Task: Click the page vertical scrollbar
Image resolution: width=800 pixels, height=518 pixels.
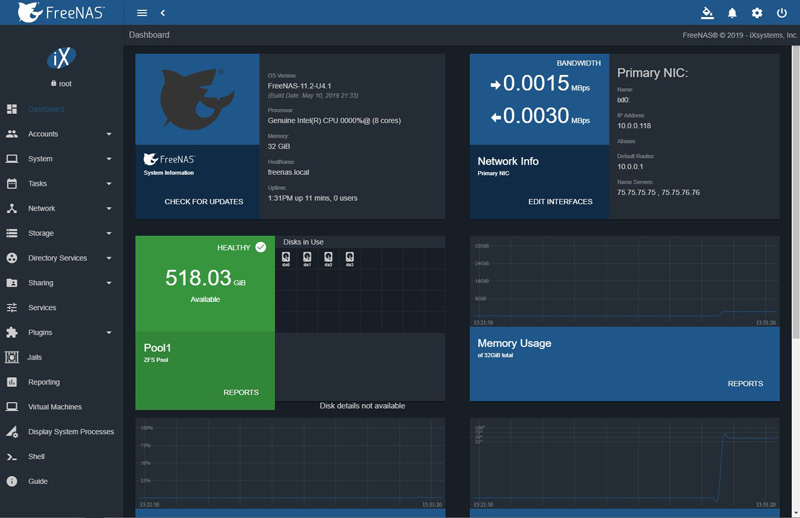Action: click(795, 200)
